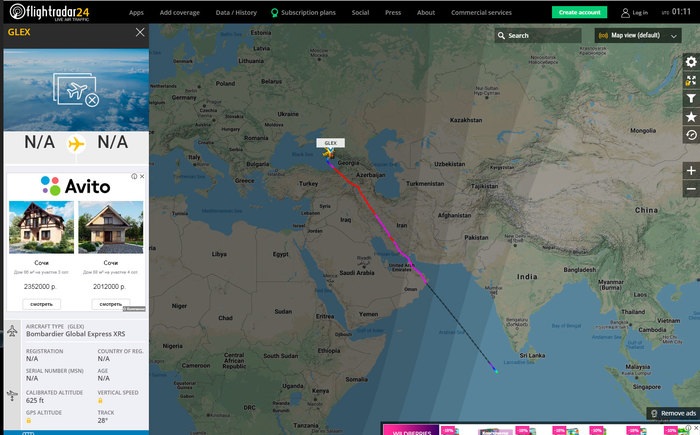
Task: Click the no-photo aircraft thumbnail image
Action: coord(76,90)
